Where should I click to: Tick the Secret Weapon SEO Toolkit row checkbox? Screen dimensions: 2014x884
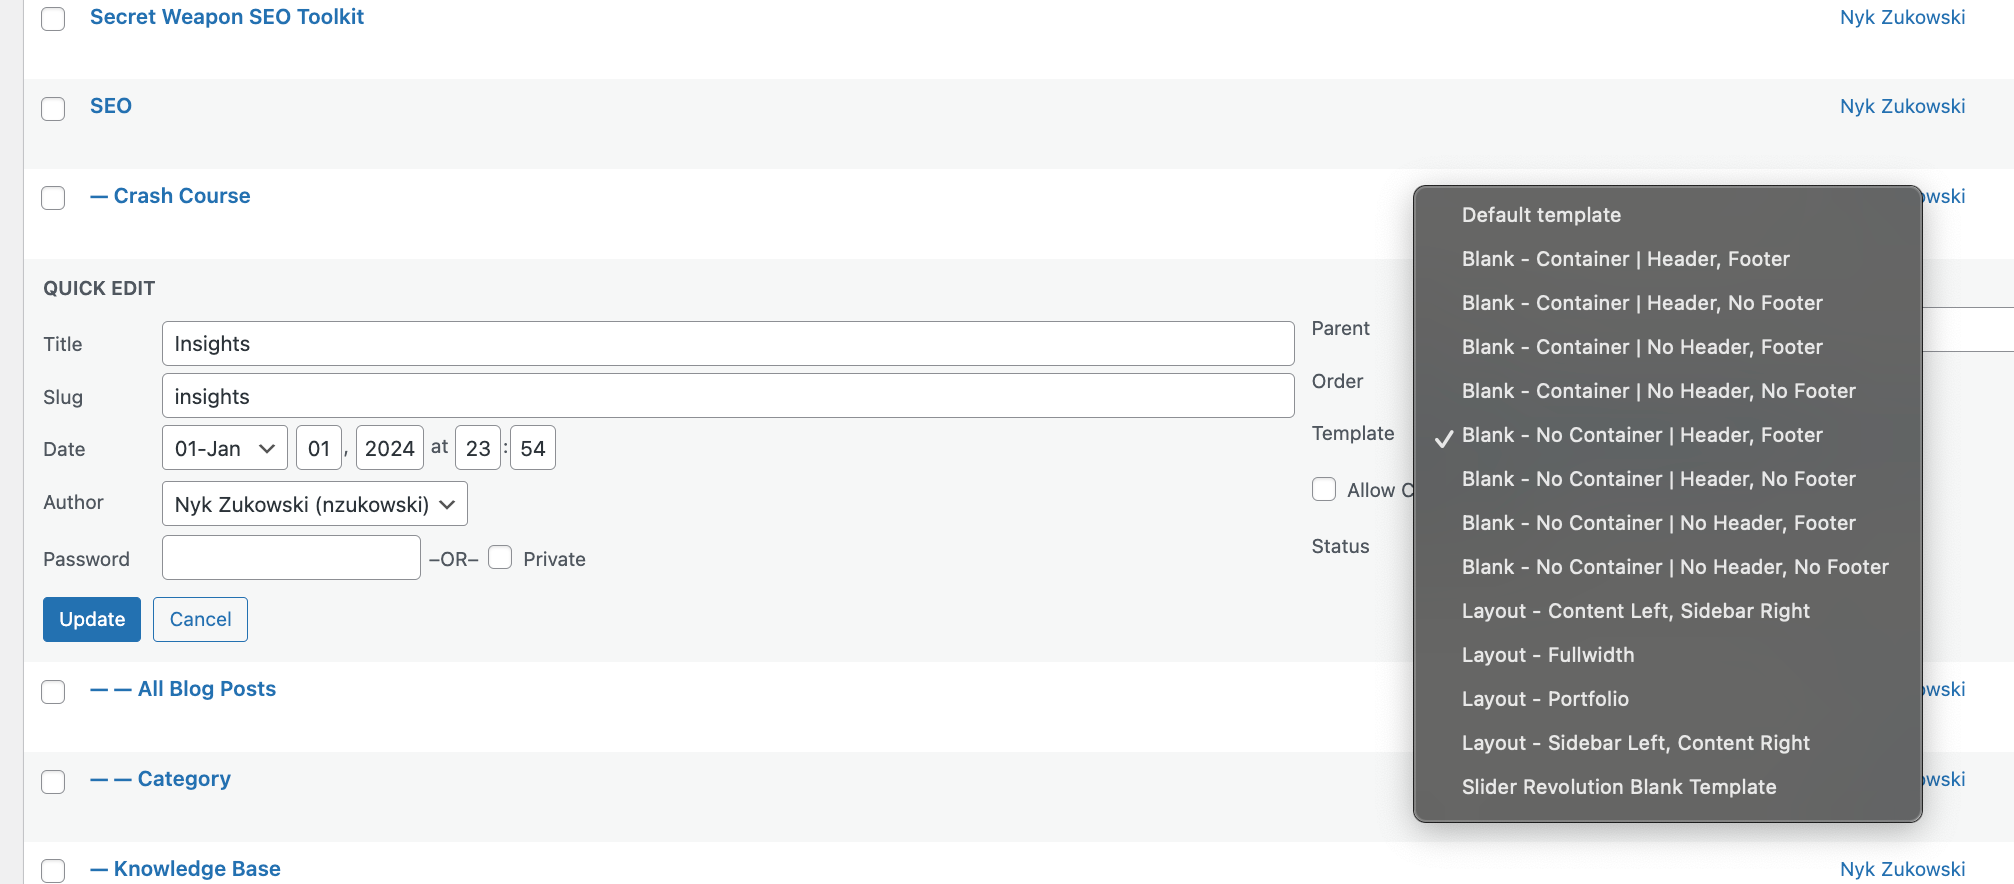[x=53, y=19]
